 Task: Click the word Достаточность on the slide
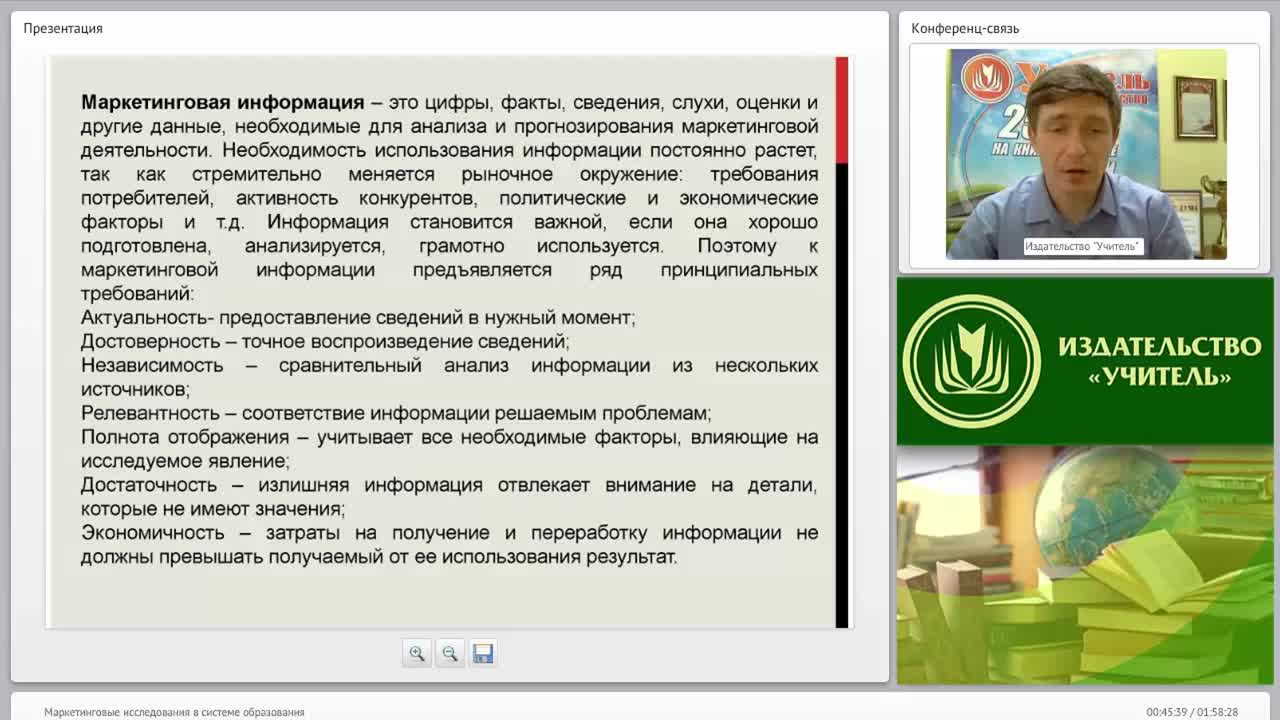tap(149, 485)
